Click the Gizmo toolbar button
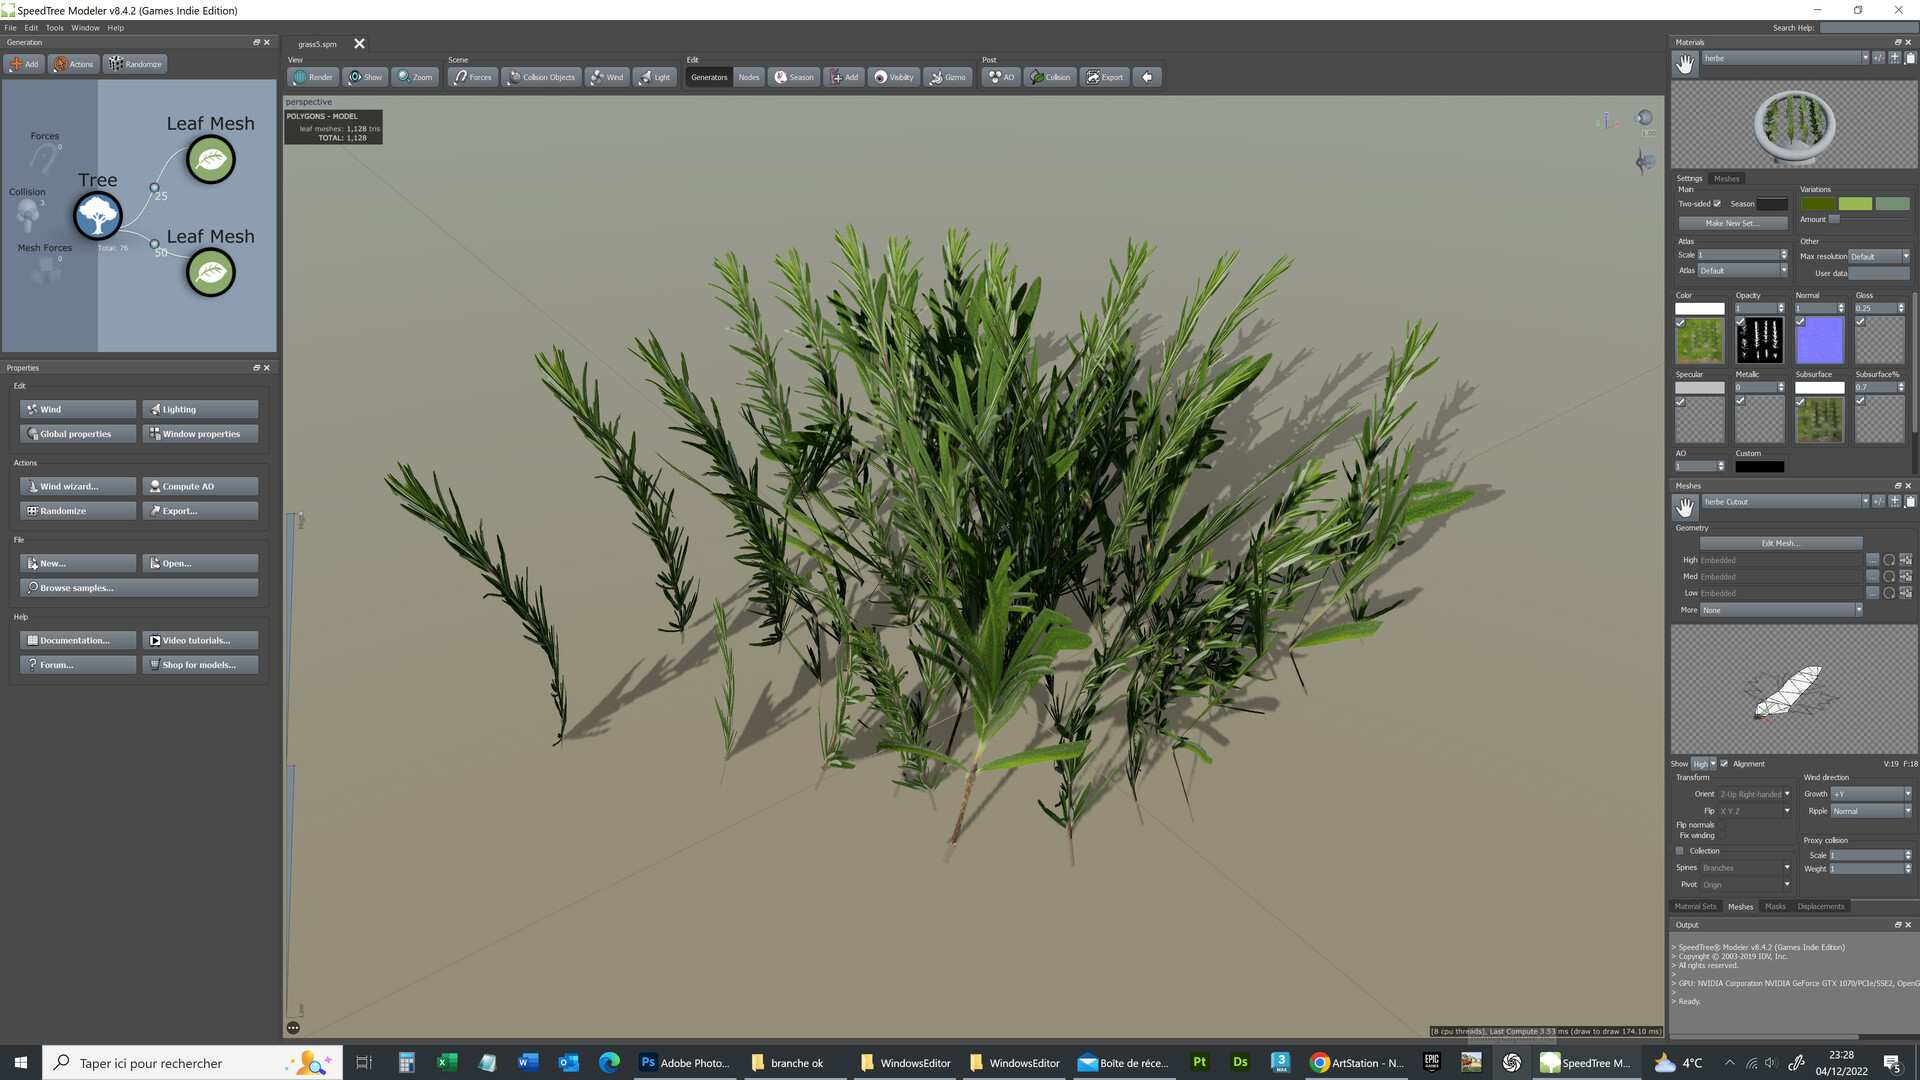 pyautogui.click(x=947, y=77)
